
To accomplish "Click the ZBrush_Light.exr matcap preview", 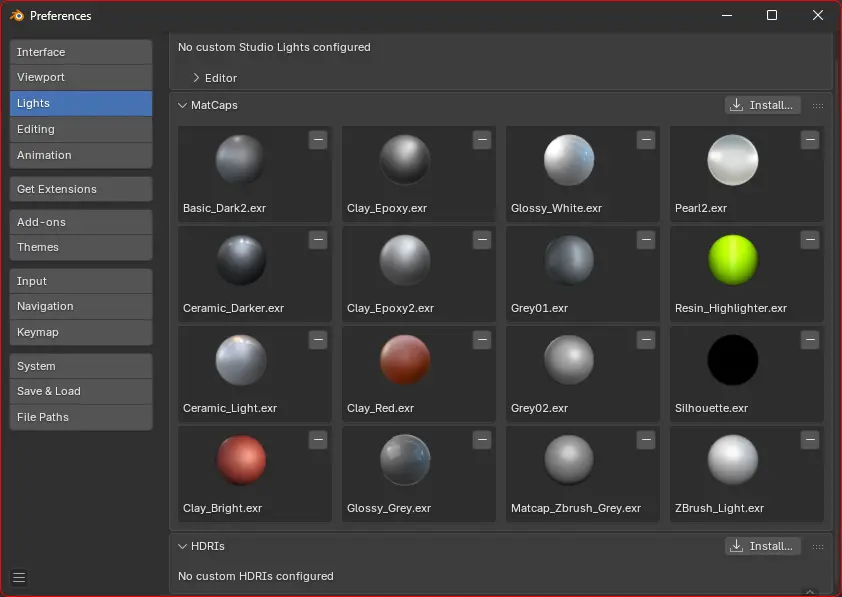I will tap(733, 460).
